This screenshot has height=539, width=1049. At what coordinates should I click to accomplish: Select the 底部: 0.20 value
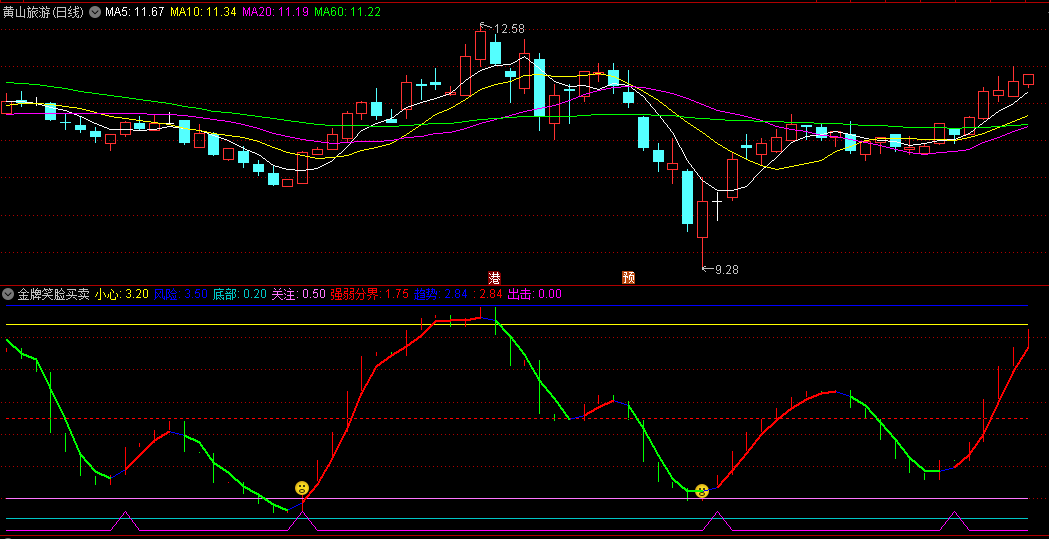click(240, 294)
